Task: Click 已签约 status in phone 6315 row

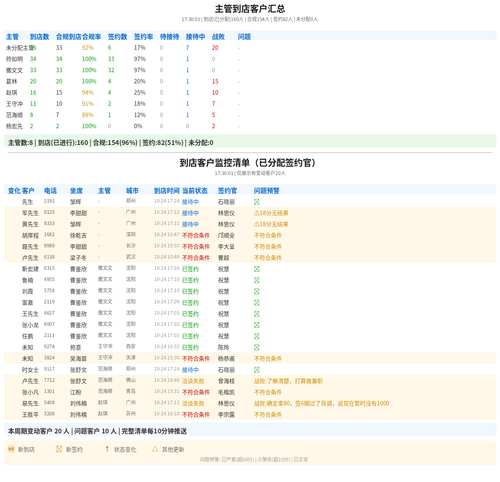Action: point(190,269)
